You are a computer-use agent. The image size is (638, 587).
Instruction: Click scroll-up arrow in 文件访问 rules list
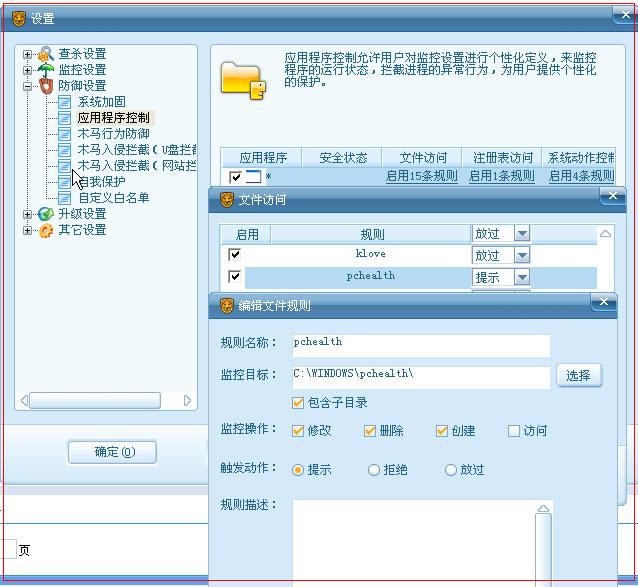[x=605, y=233]
